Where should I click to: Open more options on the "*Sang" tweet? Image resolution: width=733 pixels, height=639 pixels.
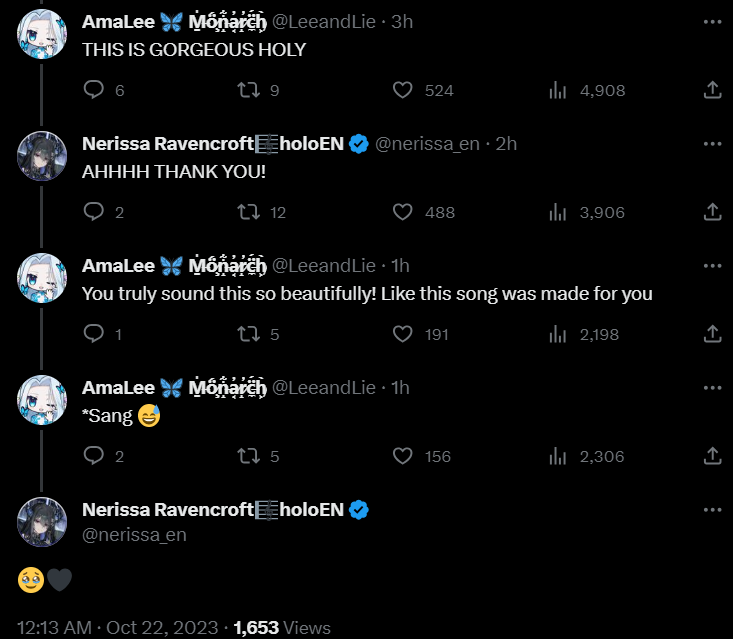(x=712, y=387)
